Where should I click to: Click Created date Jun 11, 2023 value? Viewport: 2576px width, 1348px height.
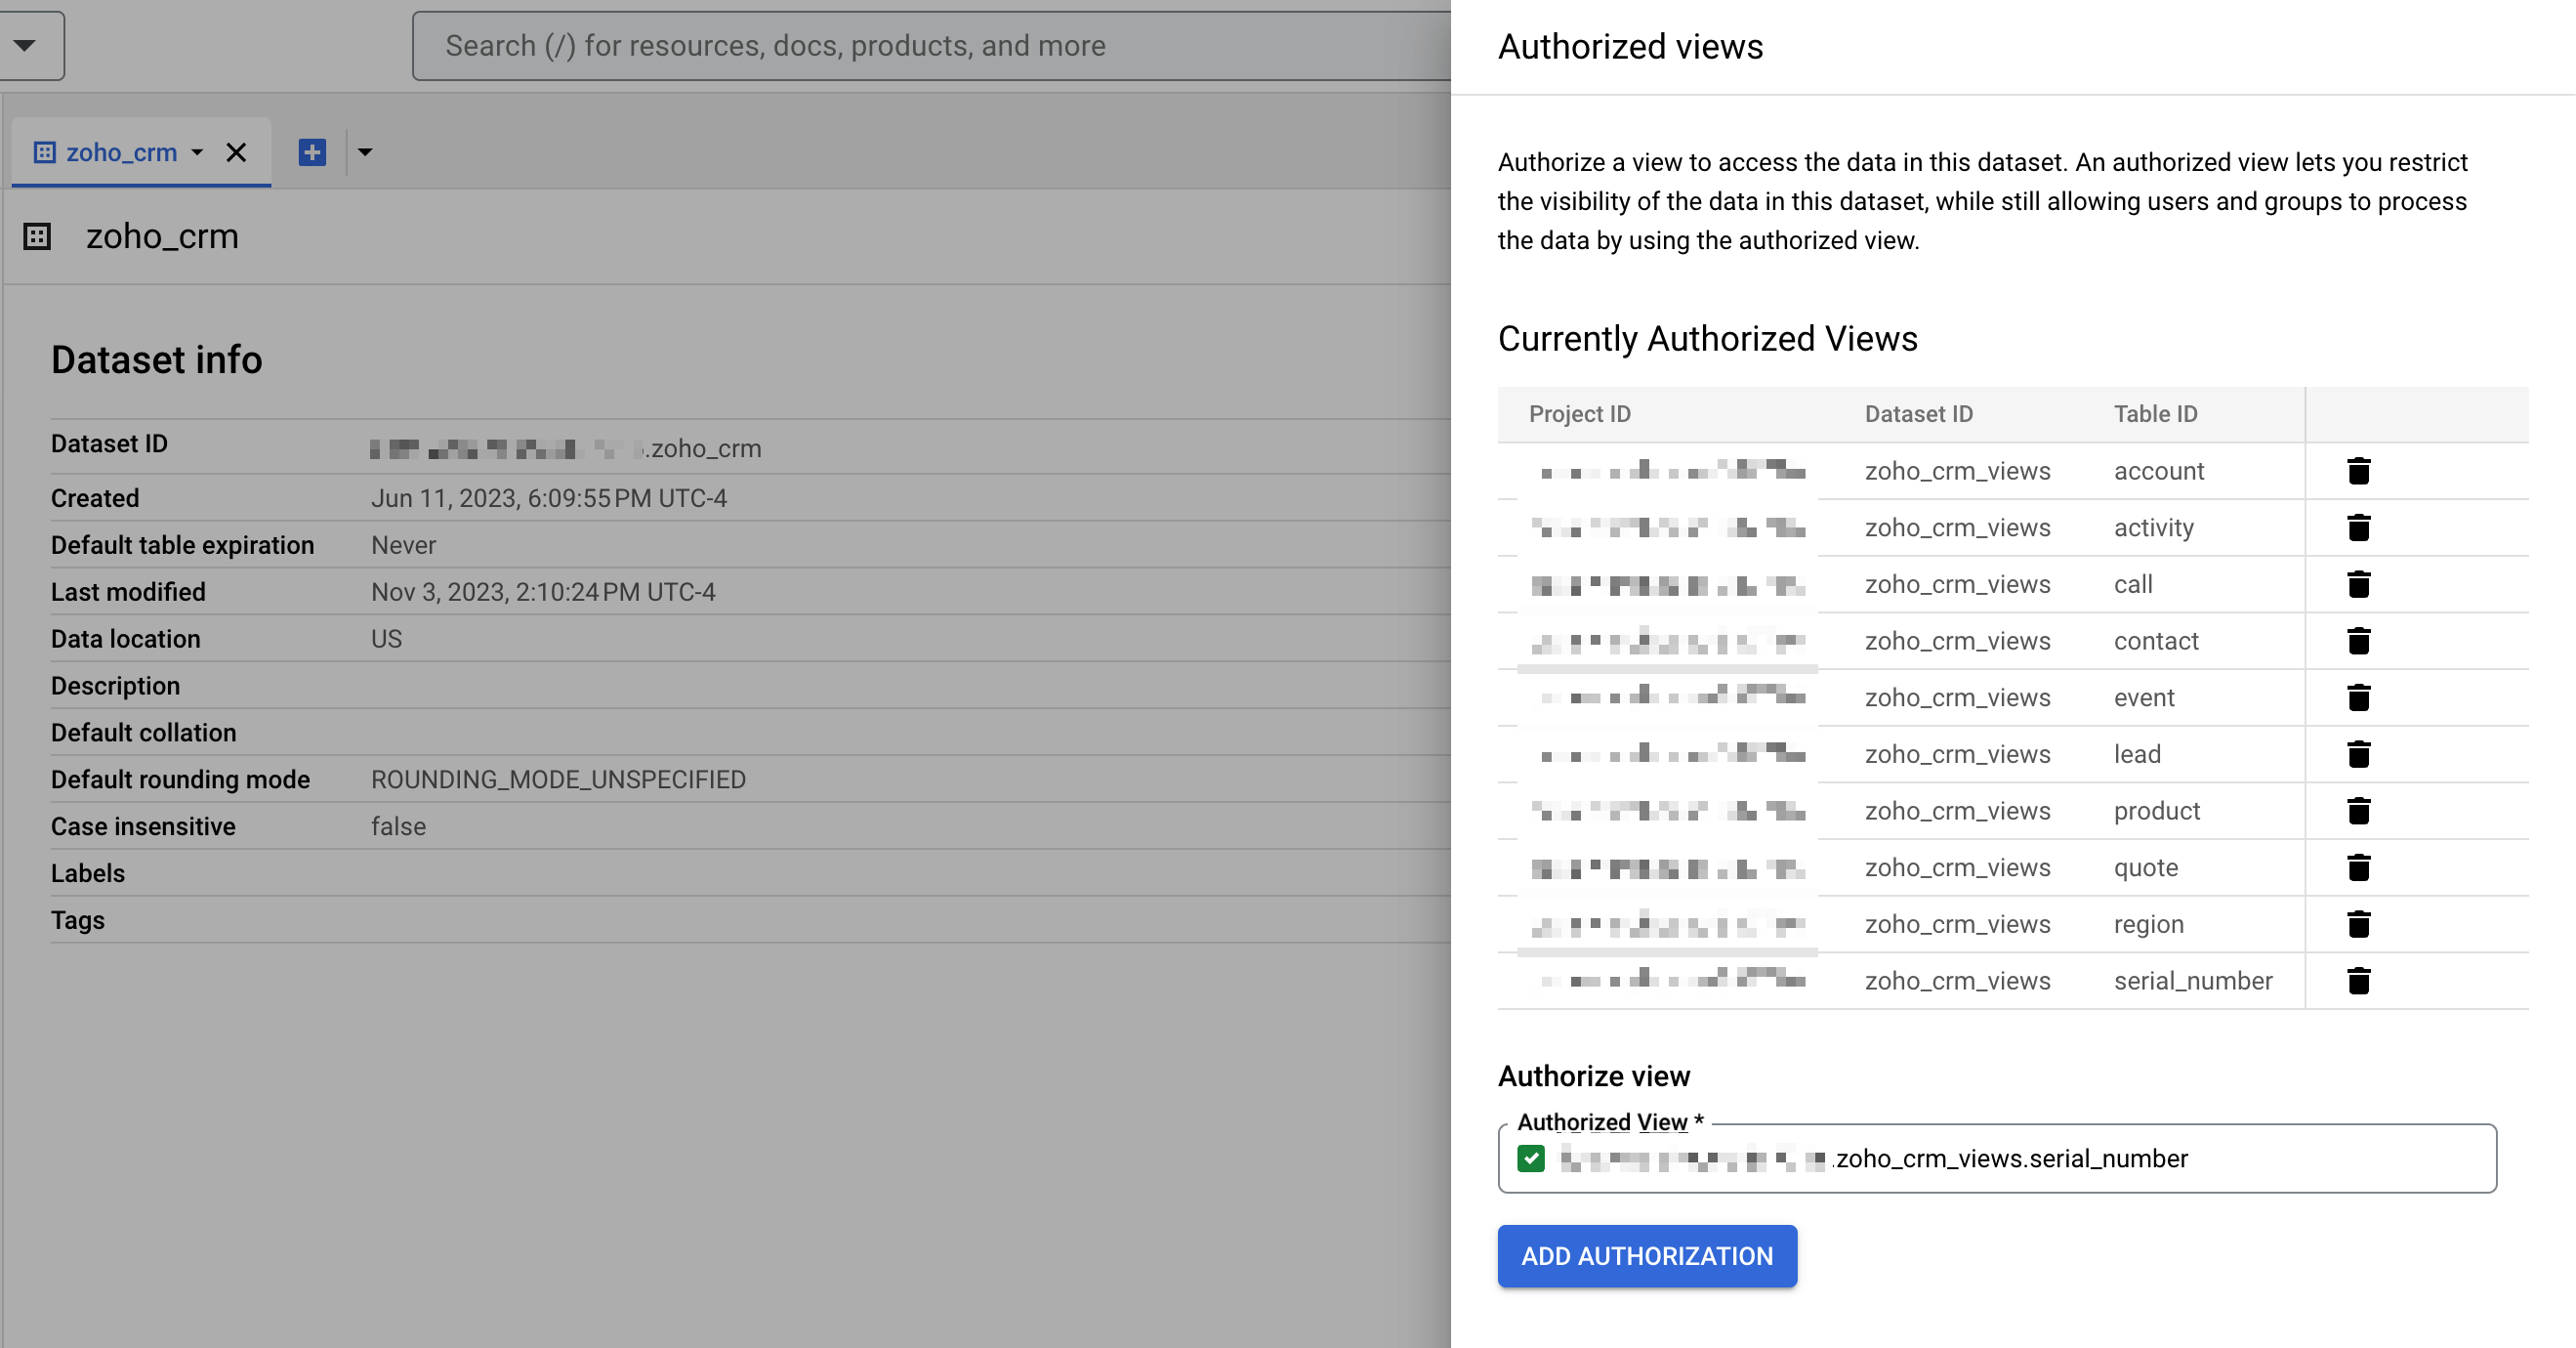point(549,498)
